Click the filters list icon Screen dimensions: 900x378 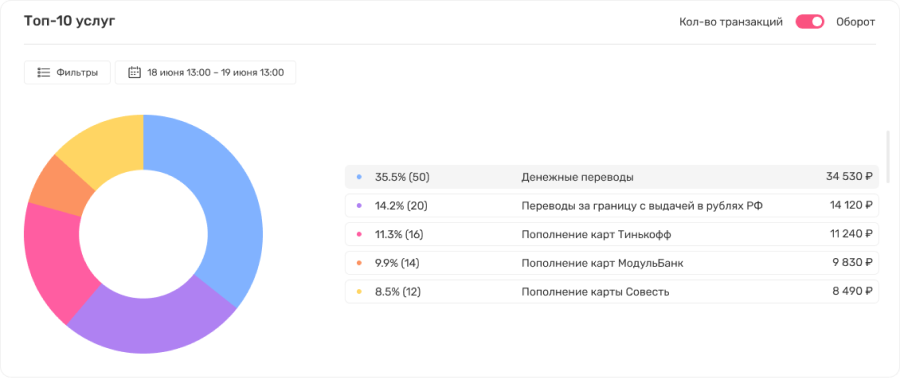click(x=44, y=73)
